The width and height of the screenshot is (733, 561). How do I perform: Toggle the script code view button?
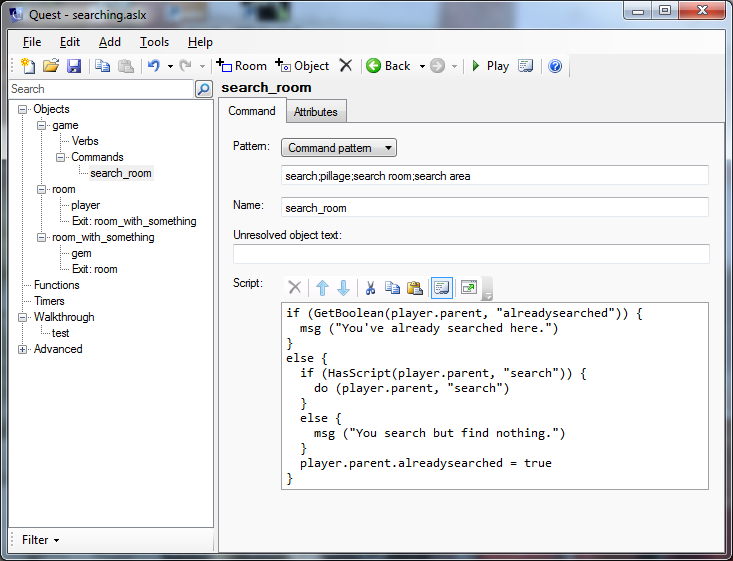point(441,287)
